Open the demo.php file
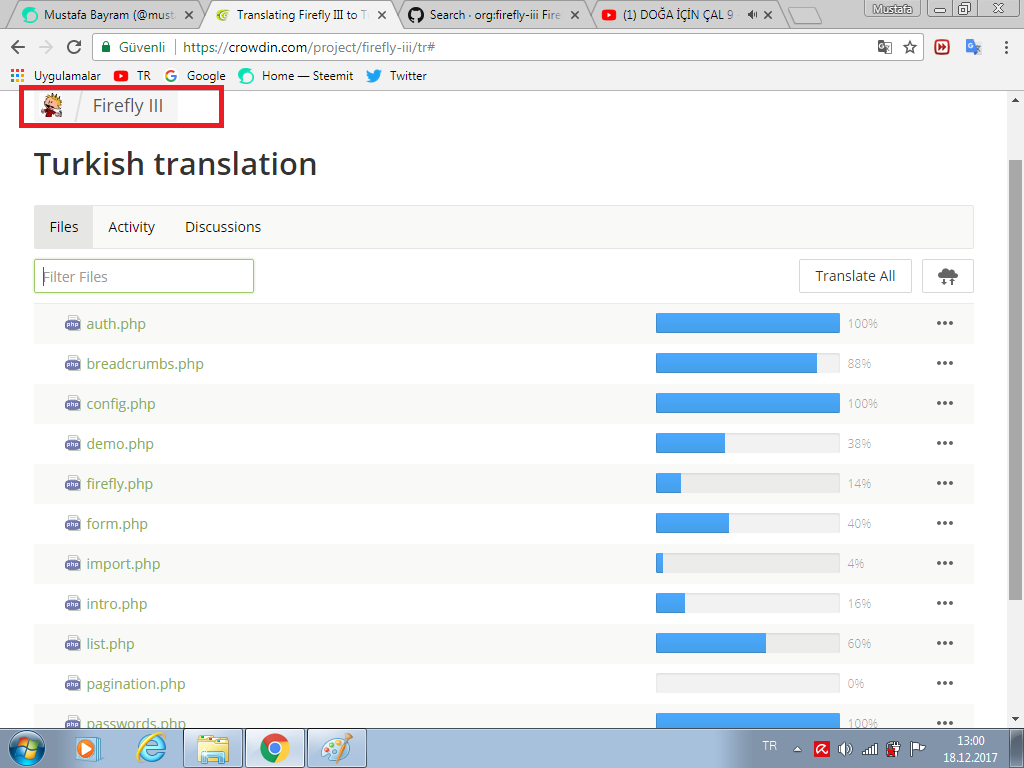This screenshot has width=1024, height=768. pyautogui.click(x=120, y=444)
